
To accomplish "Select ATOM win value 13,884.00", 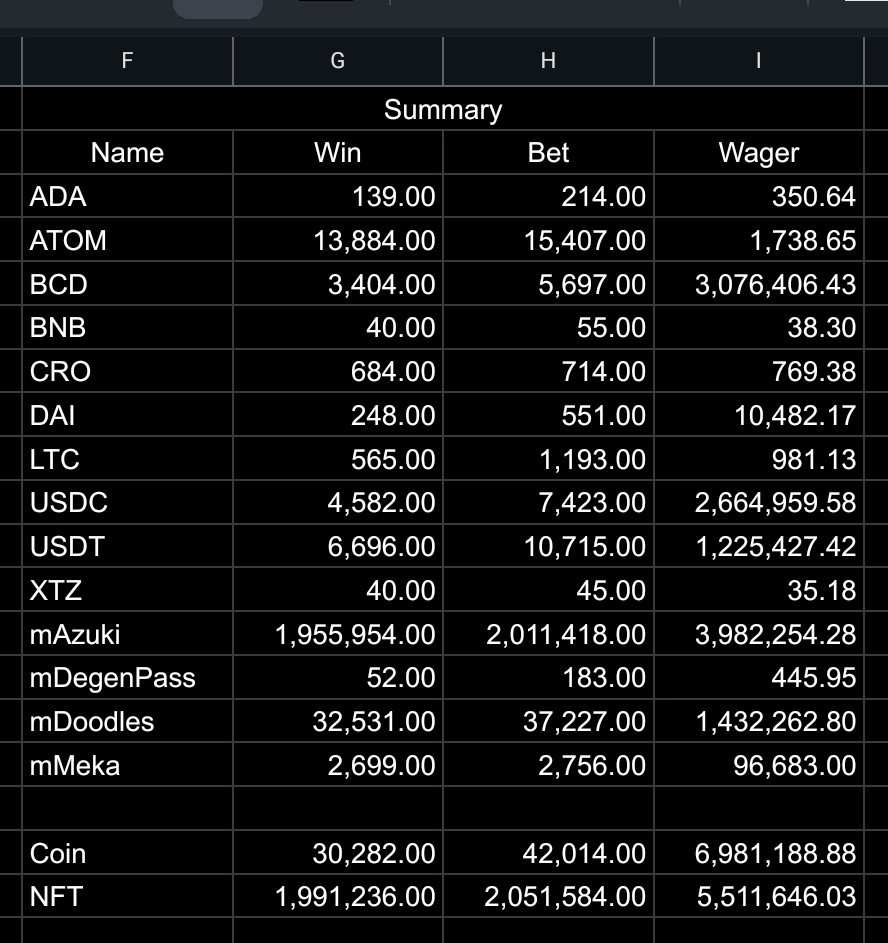I will 337,240.
